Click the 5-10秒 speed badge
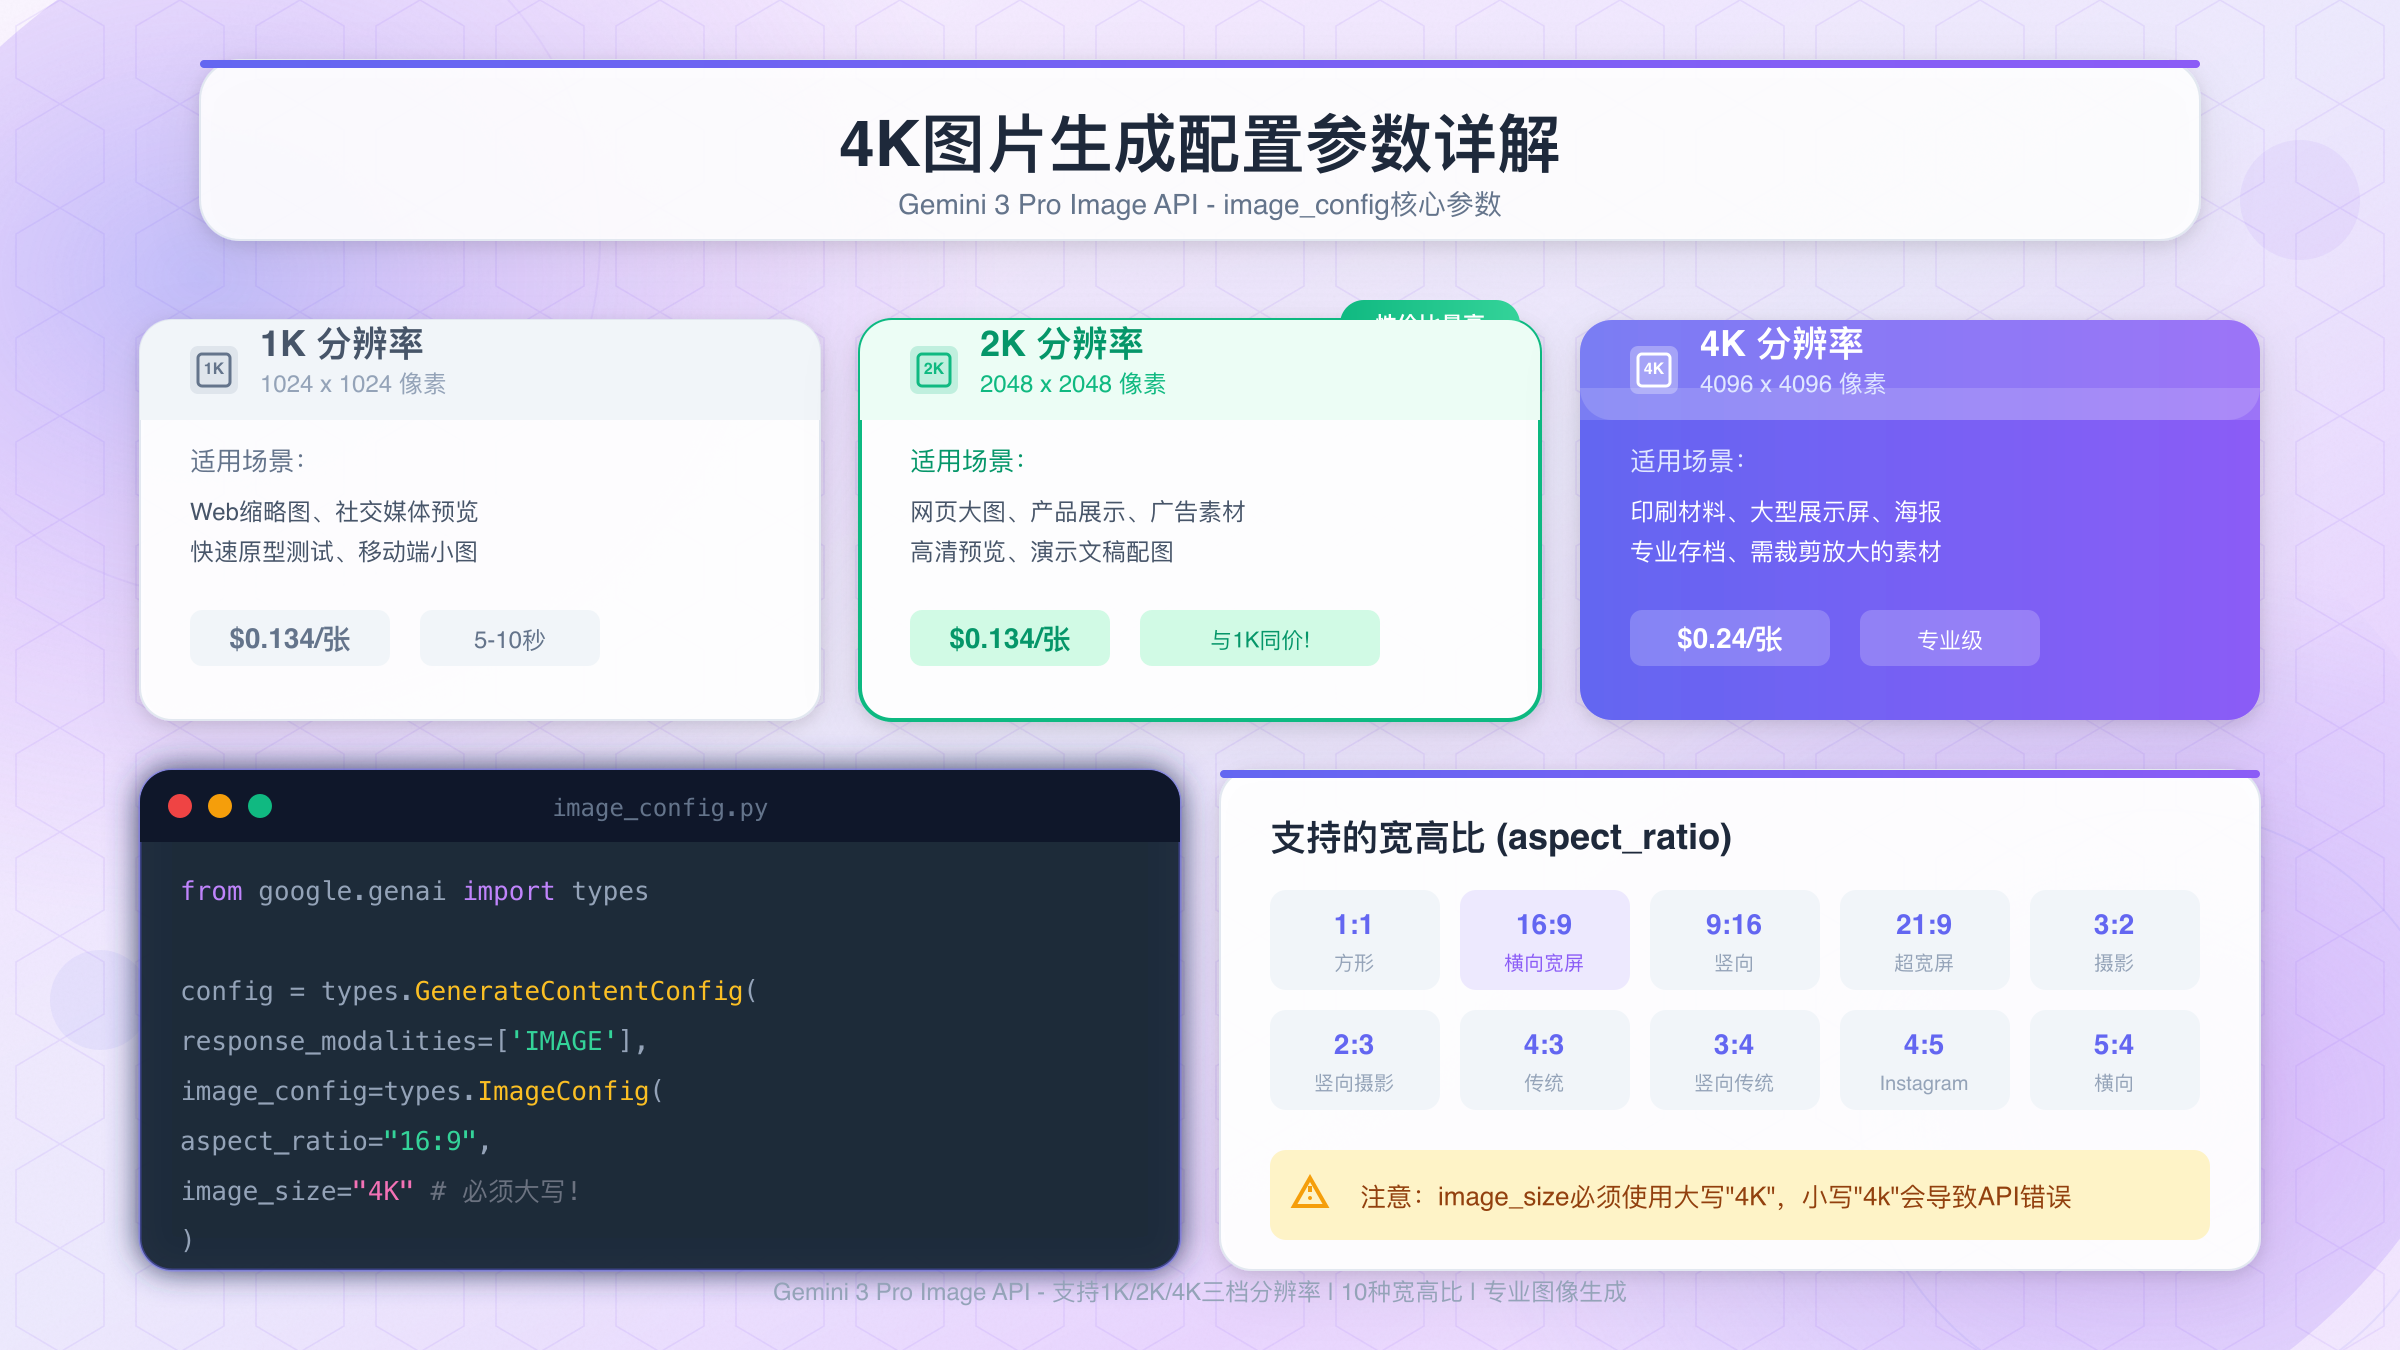The image size is (2400, 1350). tap(509, 638)
